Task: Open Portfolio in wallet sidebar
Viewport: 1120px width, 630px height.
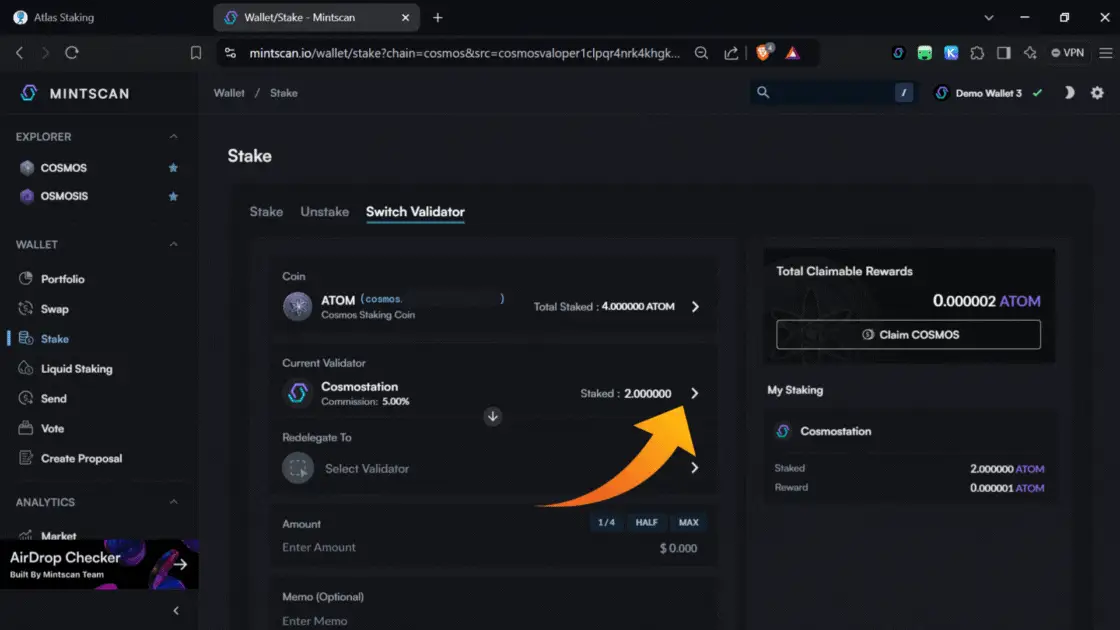Action: click(x=62, y=279)
